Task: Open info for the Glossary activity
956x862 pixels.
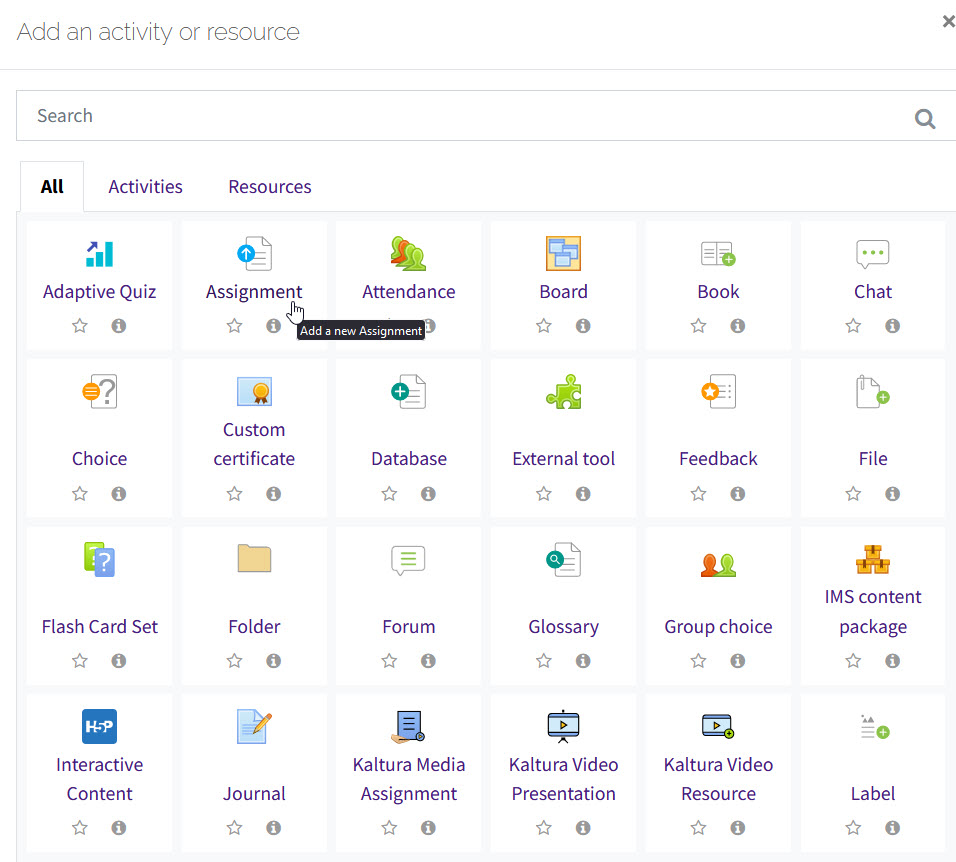Action: [x=583, y=661]
